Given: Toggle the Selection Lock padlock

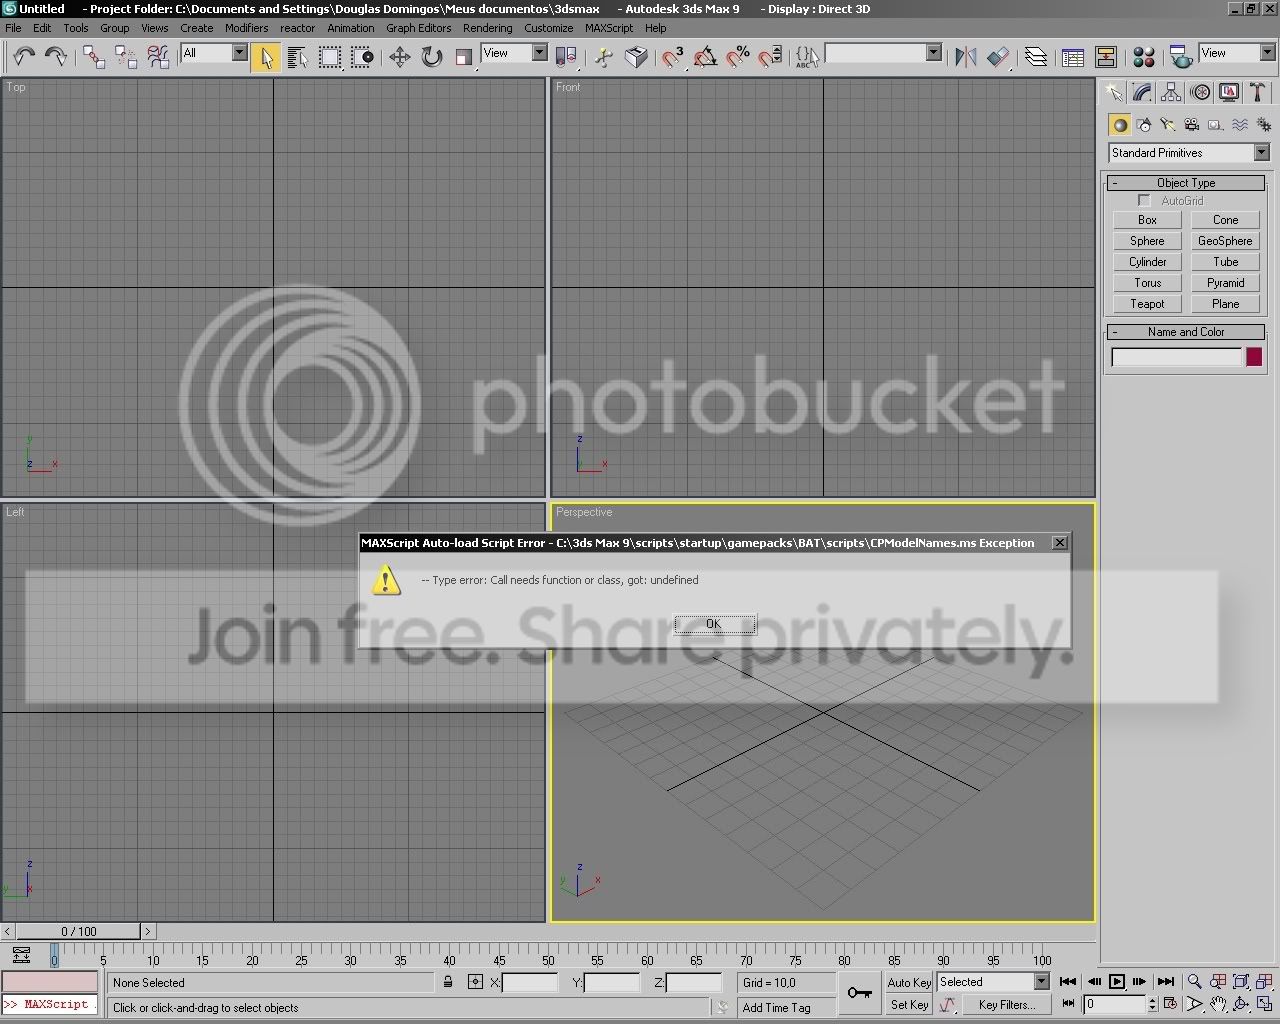Looking at the screenshot, I should coord(448,983).
